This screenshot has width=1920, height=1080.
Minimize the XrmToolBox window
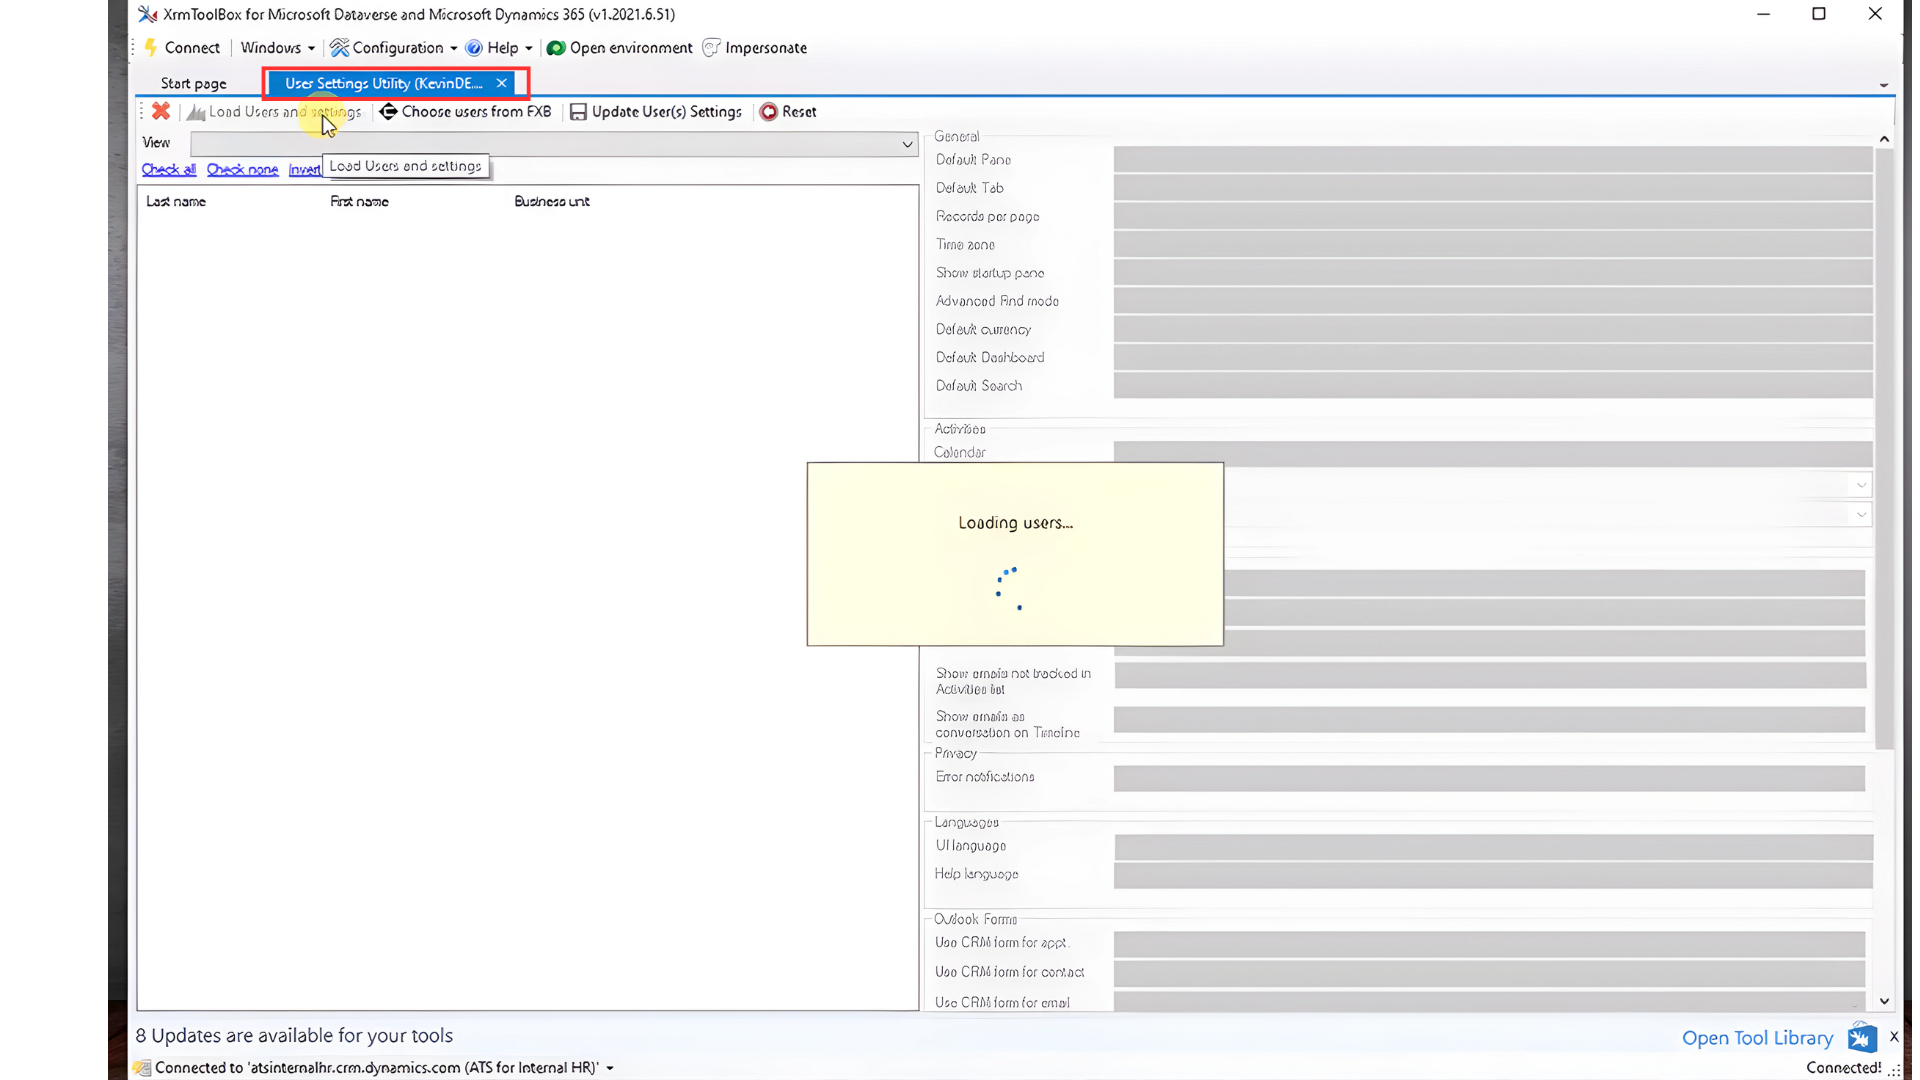pos(1763,14)
